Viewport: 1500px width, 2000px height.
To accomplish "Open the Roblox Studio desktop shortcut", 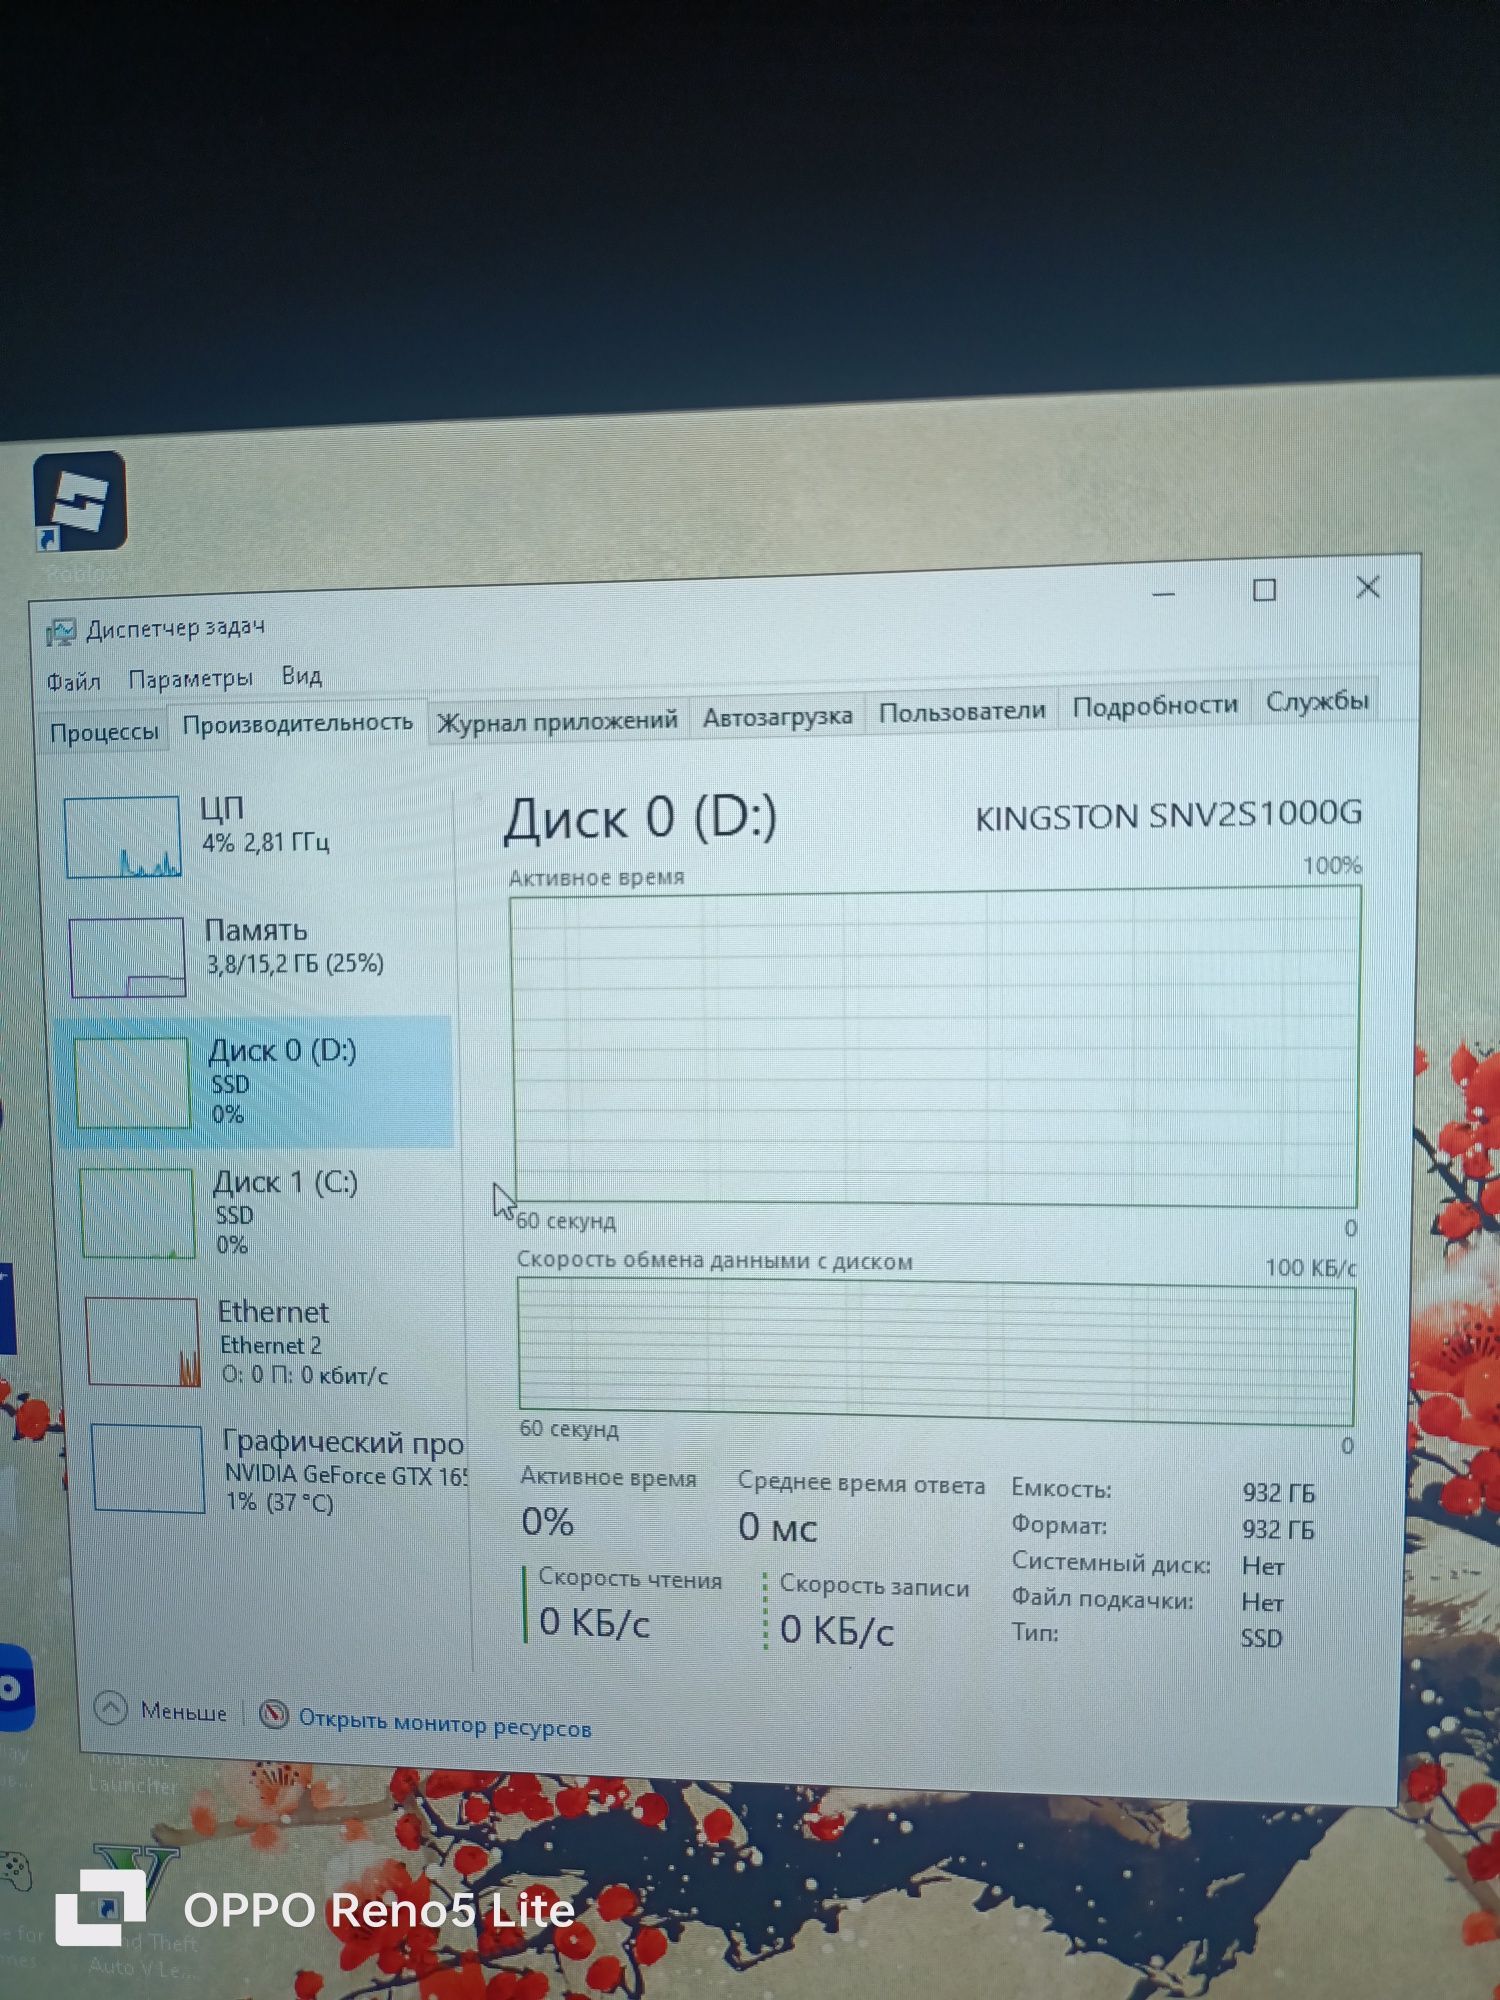I will point(80,501).
